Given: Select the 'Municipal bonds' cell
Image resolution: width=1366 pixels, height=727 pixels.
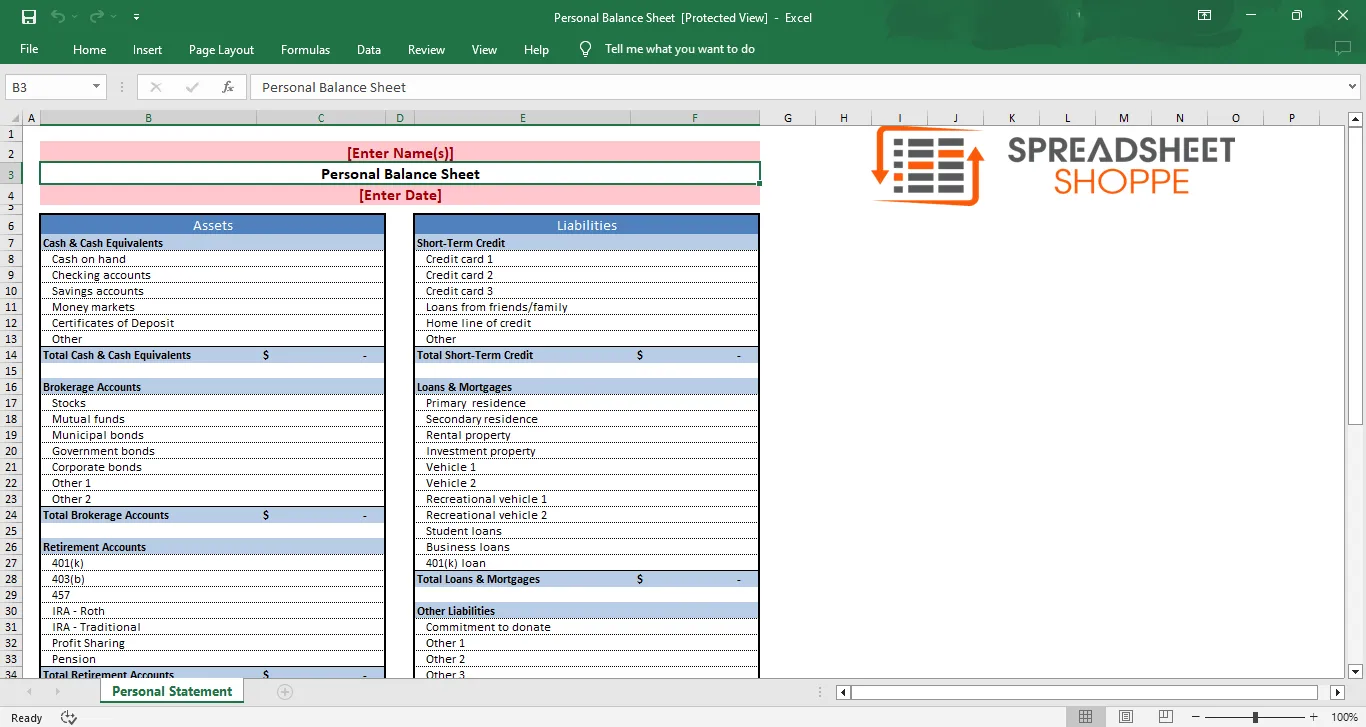Looking at the screenshot, I should click(x=148, y=435).
